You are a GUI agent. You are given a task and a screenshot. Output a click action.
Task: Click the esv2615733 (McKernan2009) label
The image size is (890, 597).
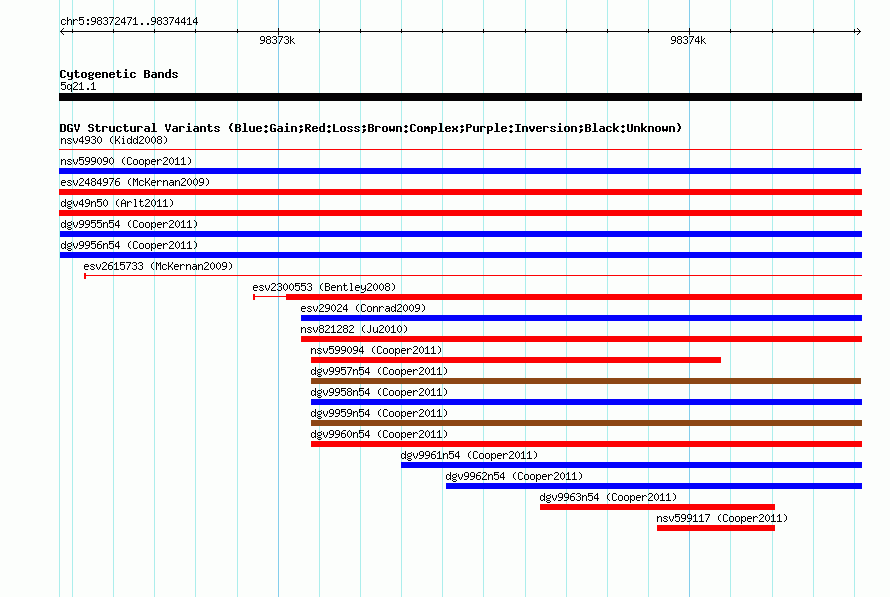coord(158,266)
